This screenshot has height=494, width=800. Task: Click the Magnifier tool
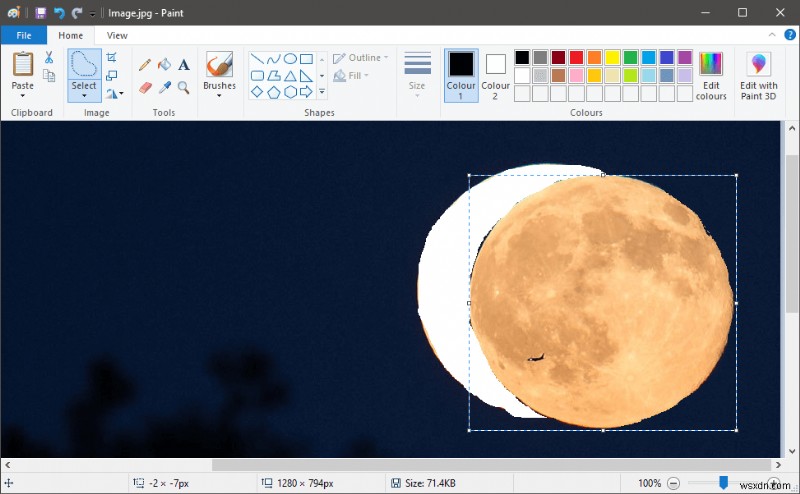tap(184, 88)
